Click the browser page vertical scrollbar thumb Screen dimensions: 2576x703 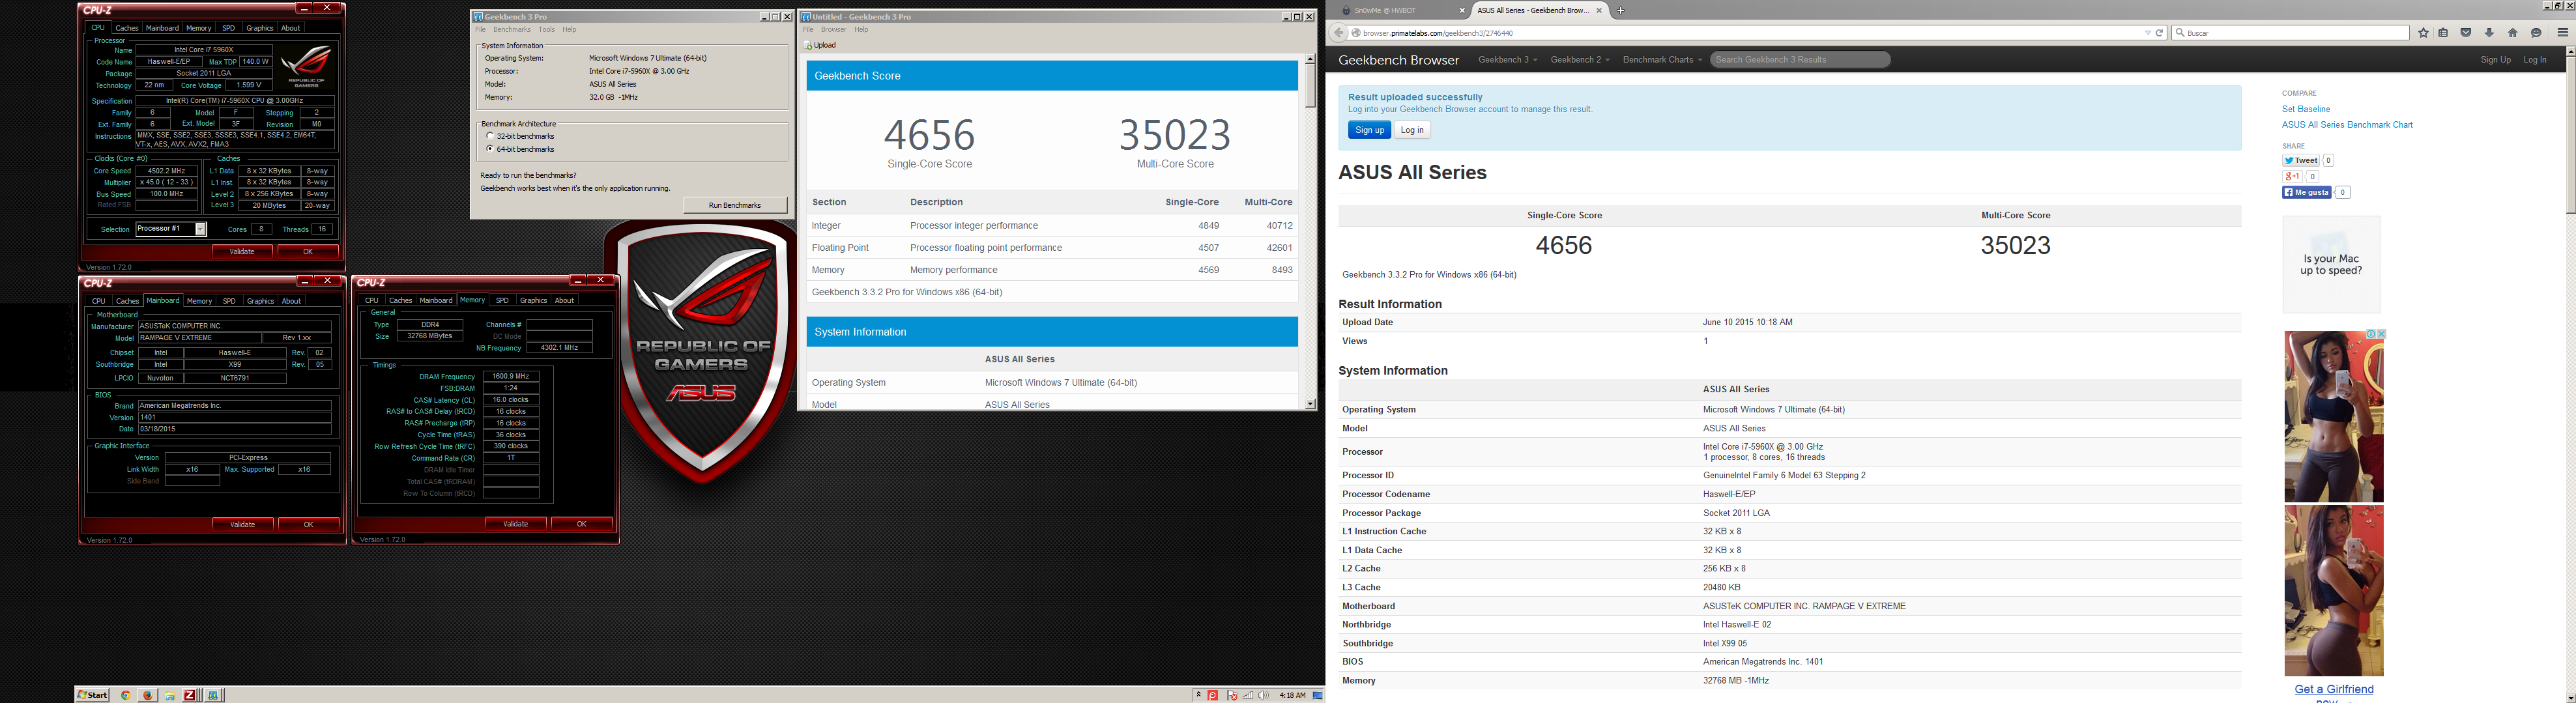click(x=2570, y=134)
